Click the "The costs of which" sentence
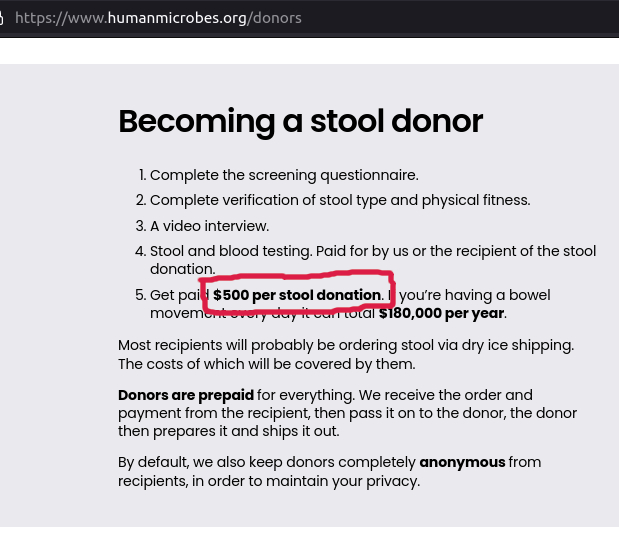The image size is (619, 547). (x=266, y=364)
